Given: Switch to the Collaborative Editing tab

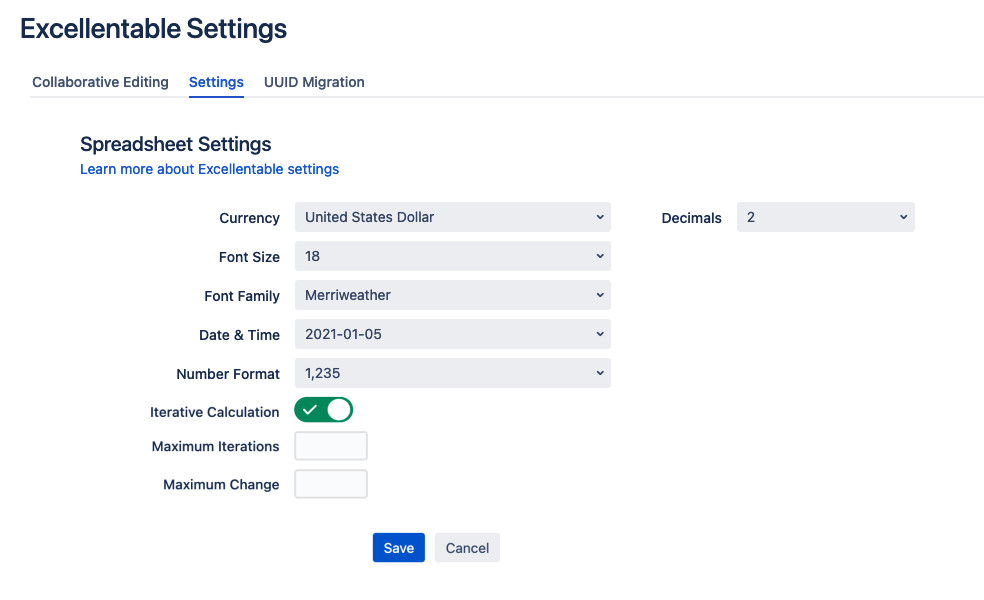Looking at the screenshot, I should (x=100, y=82).
